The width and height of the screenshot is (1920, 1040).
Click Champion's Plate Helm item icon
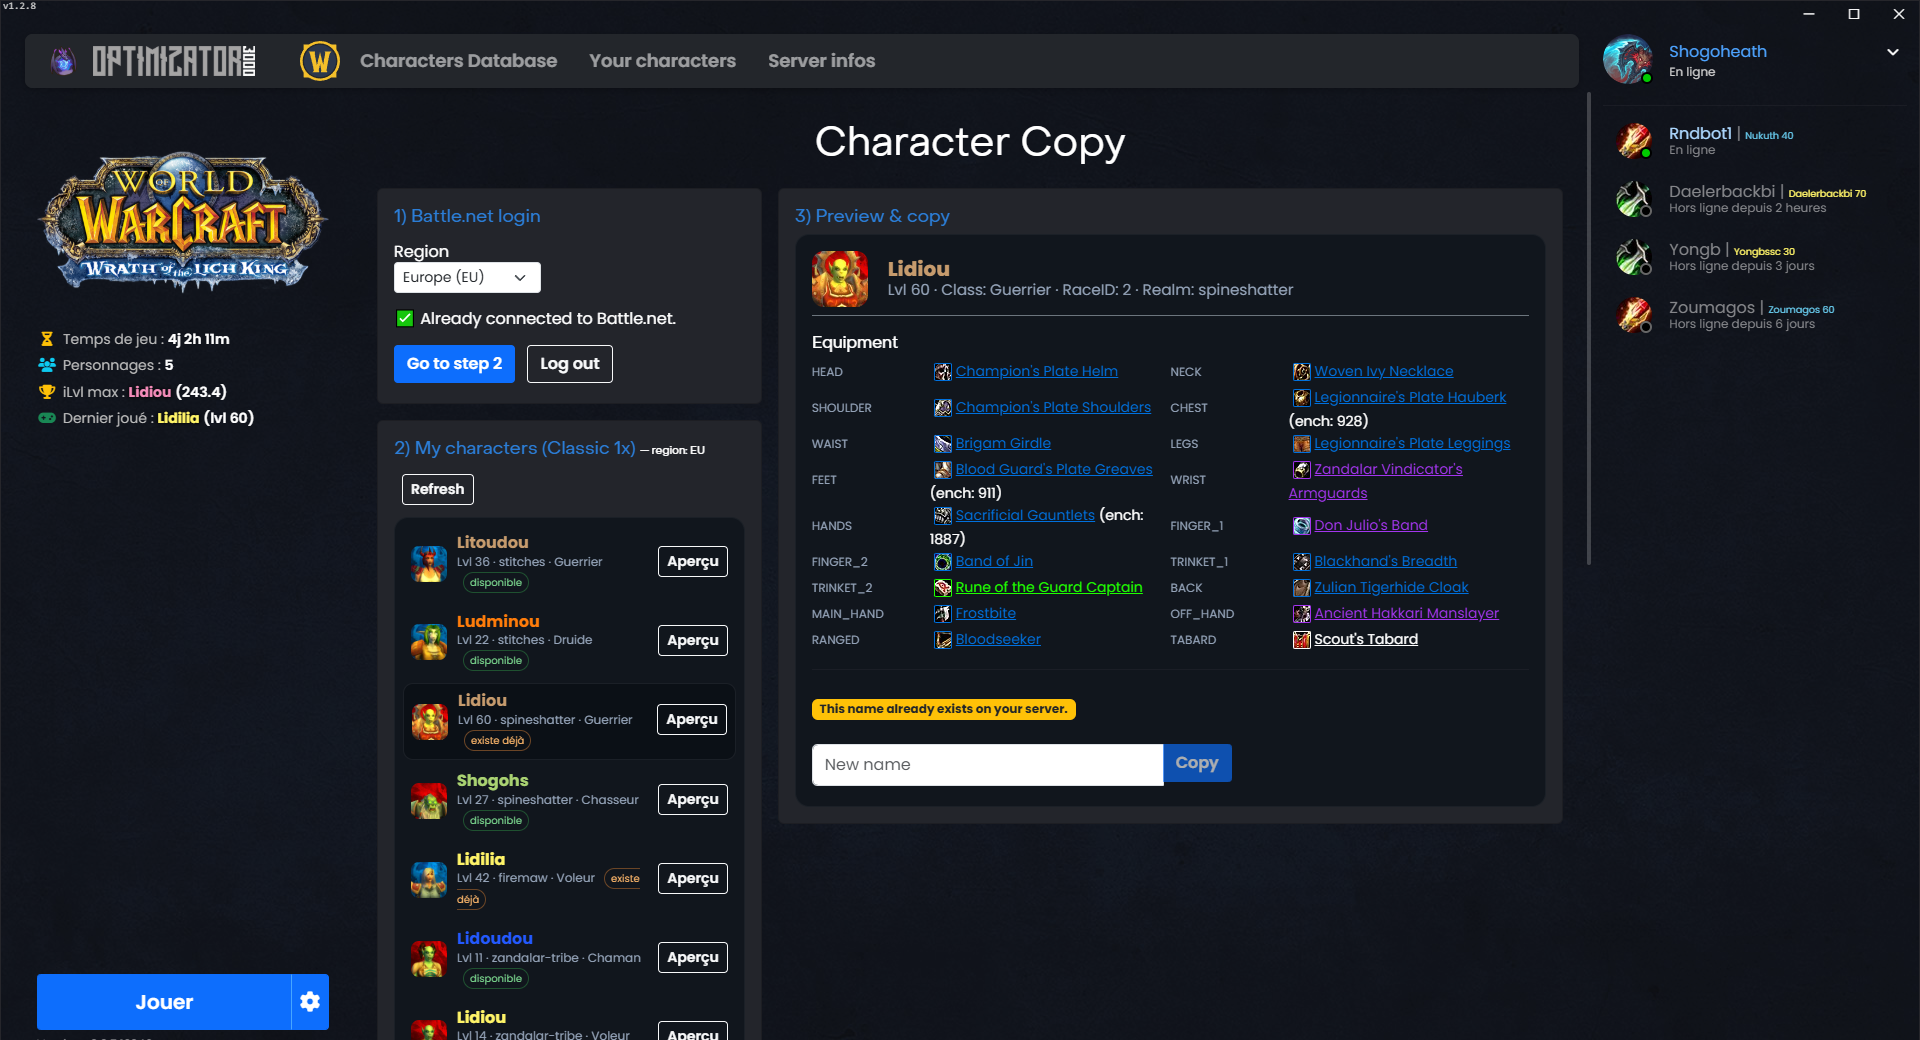942,372
